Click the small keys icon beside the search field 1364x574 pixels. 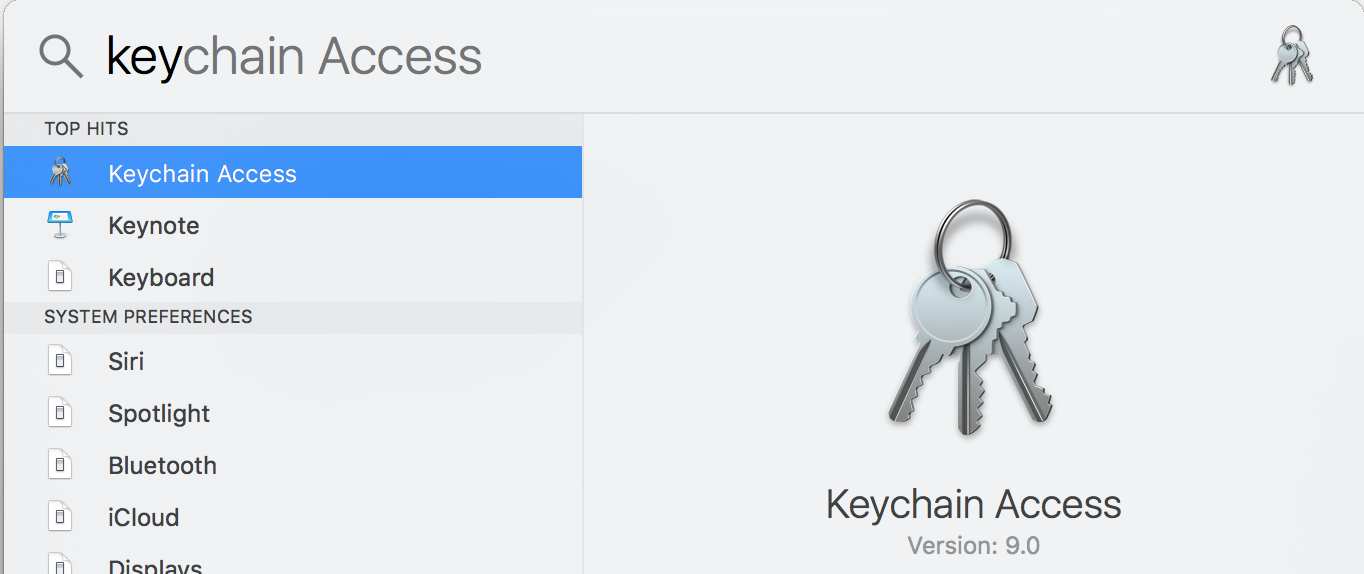[x=1291, y=56]
